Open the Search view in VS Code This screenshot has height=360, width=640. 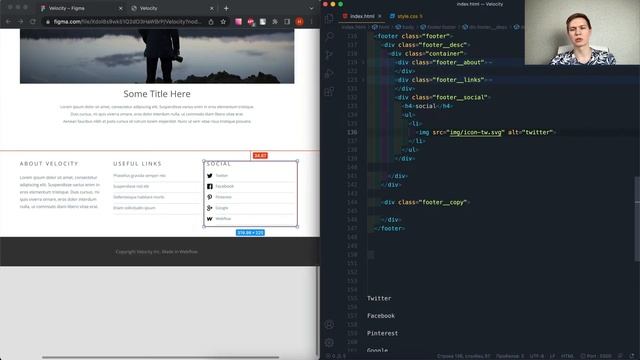click(x=329, y=37)
